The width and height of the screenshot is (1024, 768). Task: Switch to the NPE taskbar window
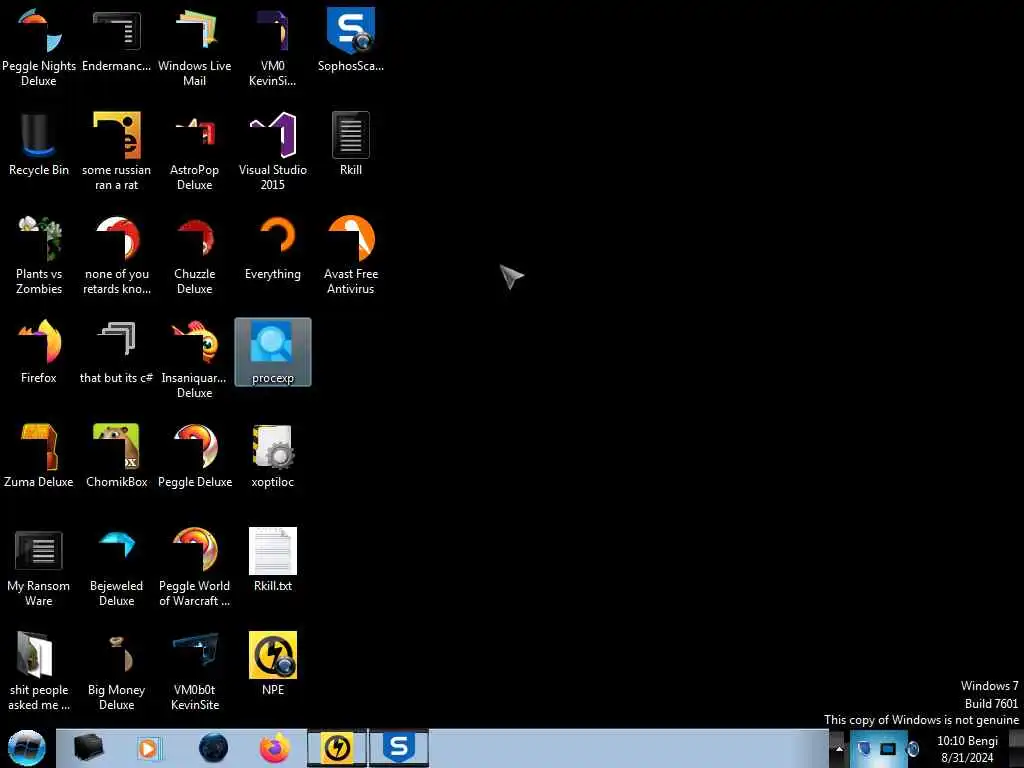(x=337, y=748)
